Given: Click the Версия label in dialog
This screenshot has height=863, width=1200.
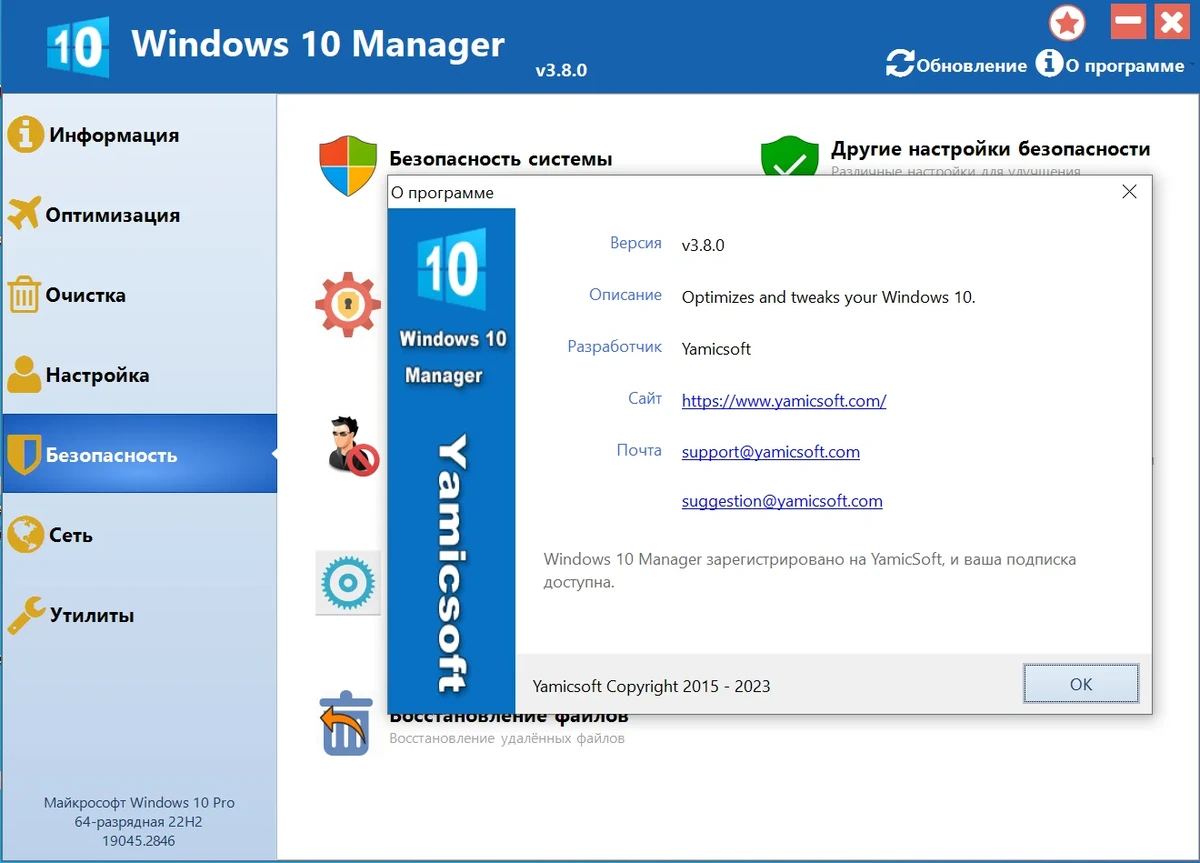Looking at the screenshot, I should pos(636,243).
